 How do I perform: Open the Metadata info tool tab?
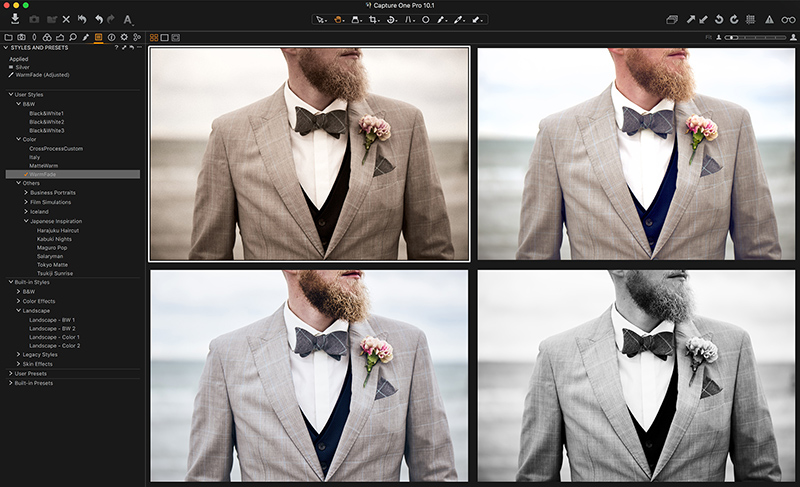(111, 37)
